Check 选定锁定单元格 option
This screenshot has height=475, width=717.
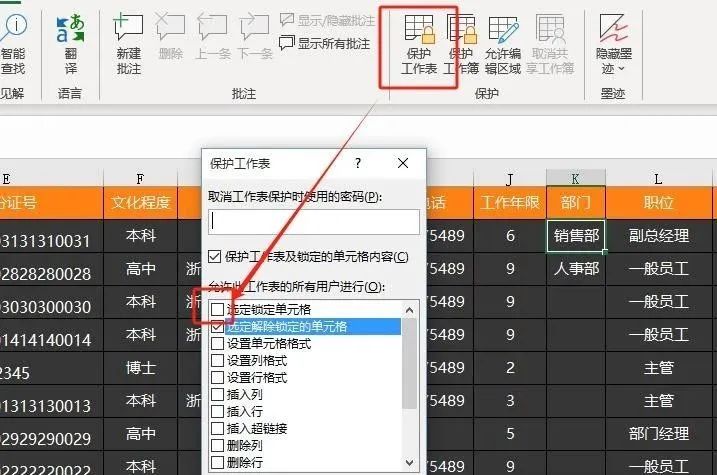coord(217,310)
